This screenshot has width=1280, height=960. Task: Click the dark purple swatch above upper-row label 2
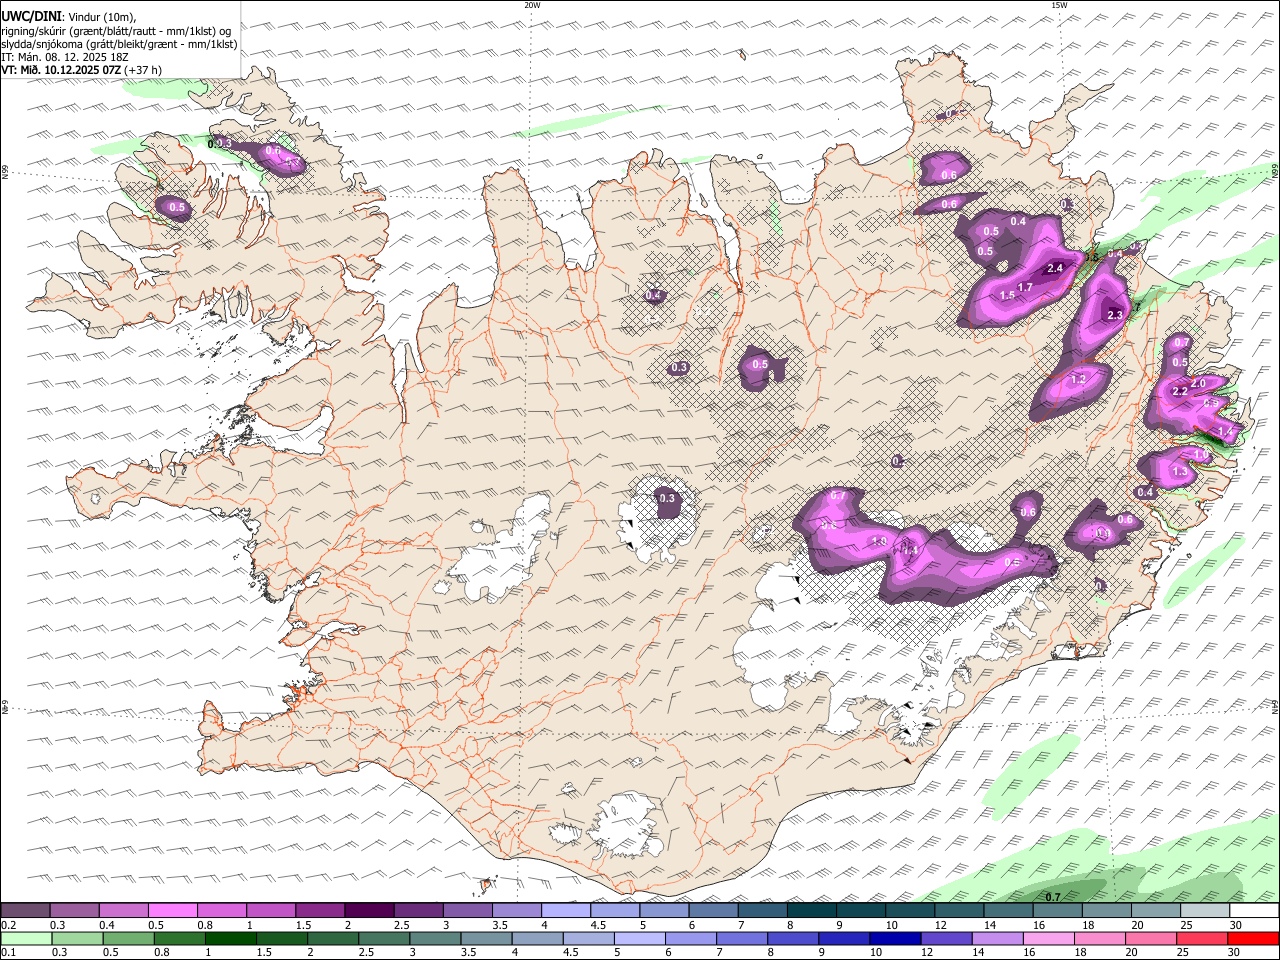coord(368,911)
